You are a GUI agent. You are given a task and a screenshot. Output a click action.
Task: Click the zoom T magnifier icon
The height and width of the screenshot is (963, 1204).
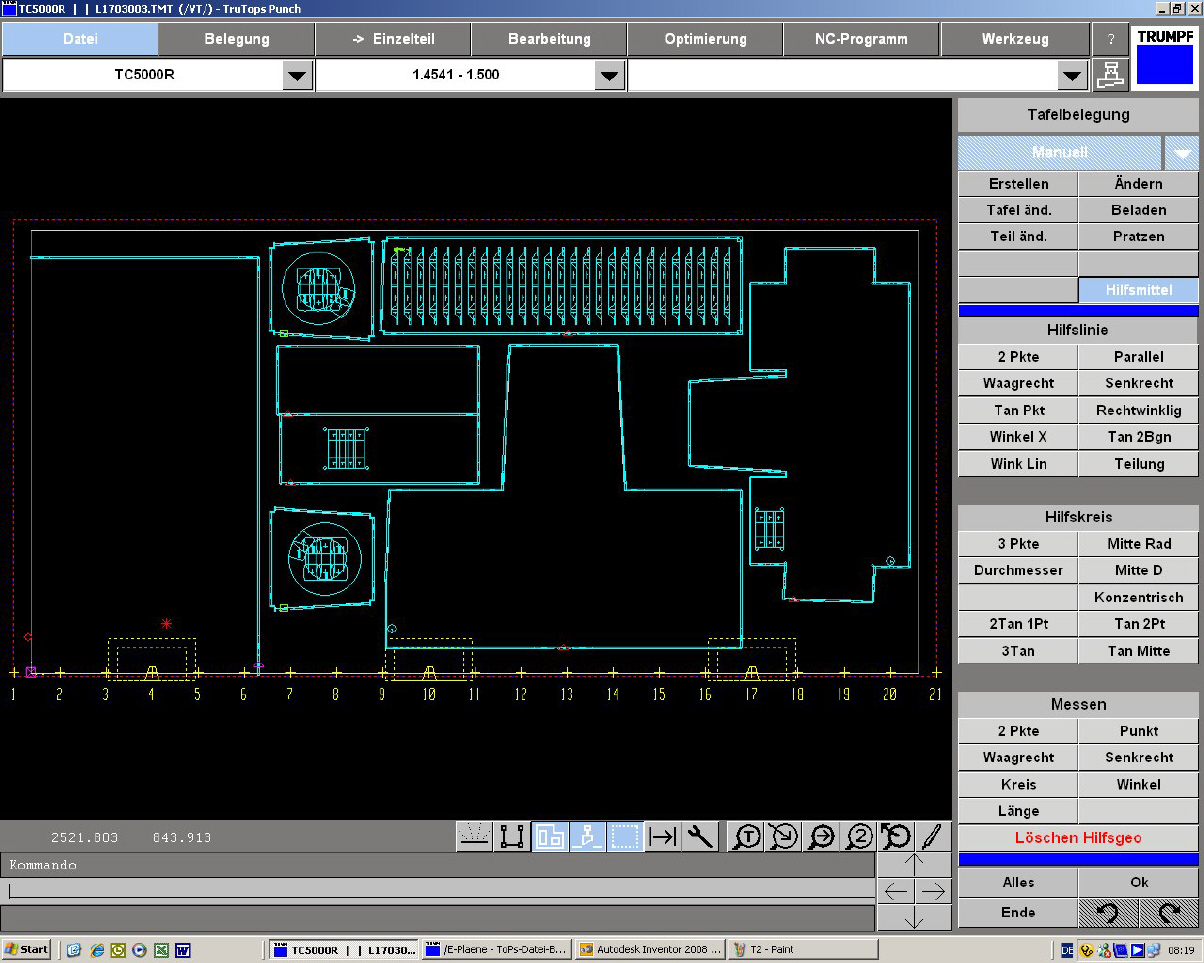(x=747, y=836)
